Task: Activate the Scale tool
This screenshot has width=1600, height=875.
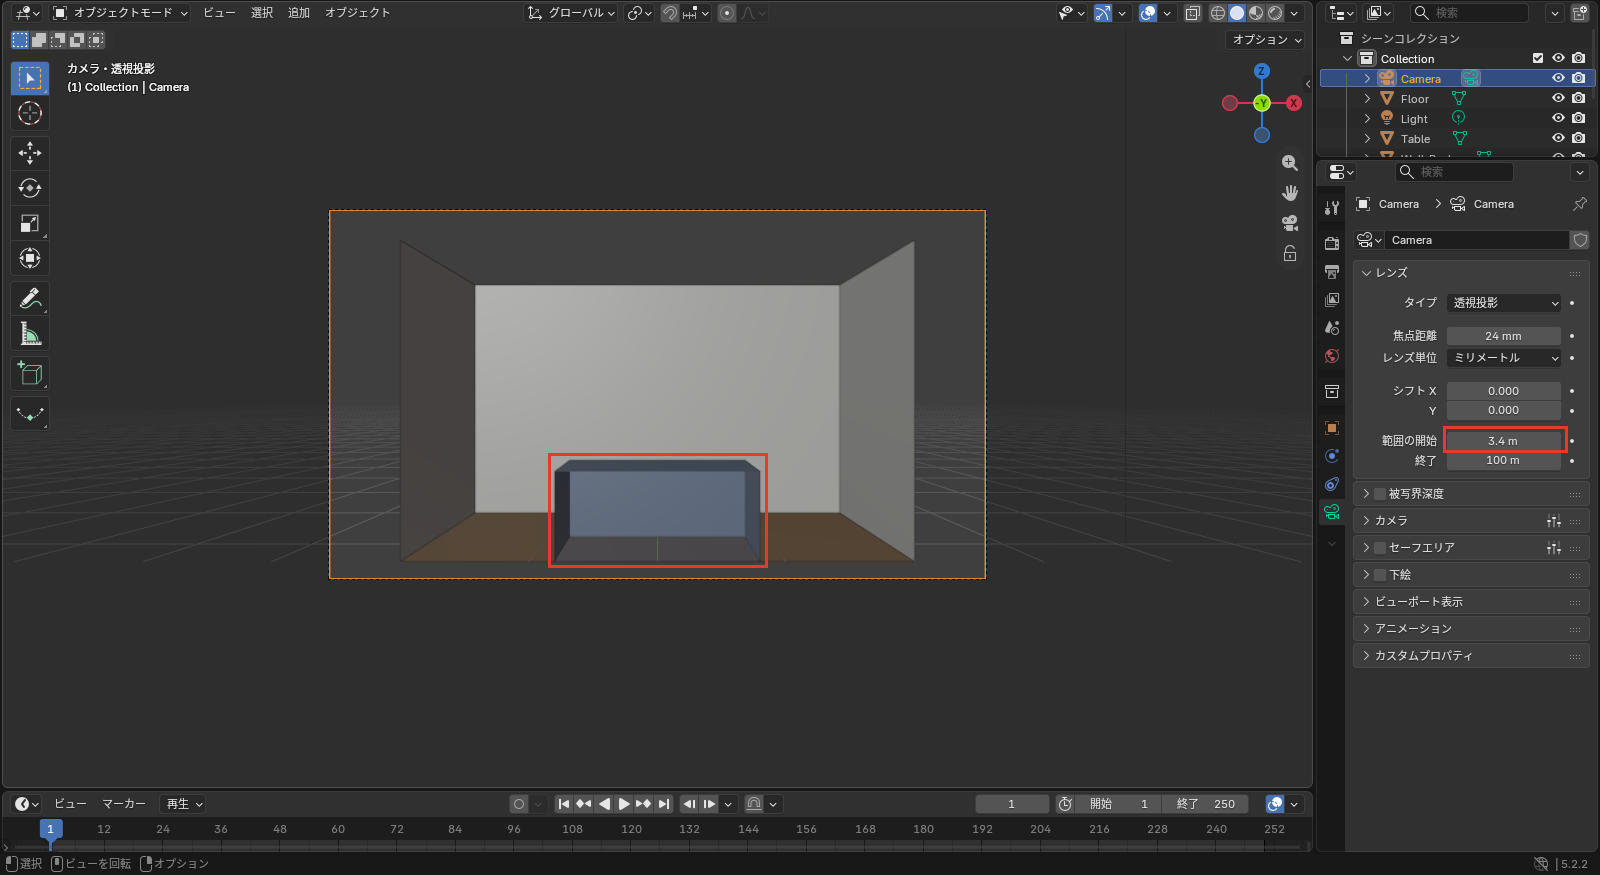Action: coord(30,223)
